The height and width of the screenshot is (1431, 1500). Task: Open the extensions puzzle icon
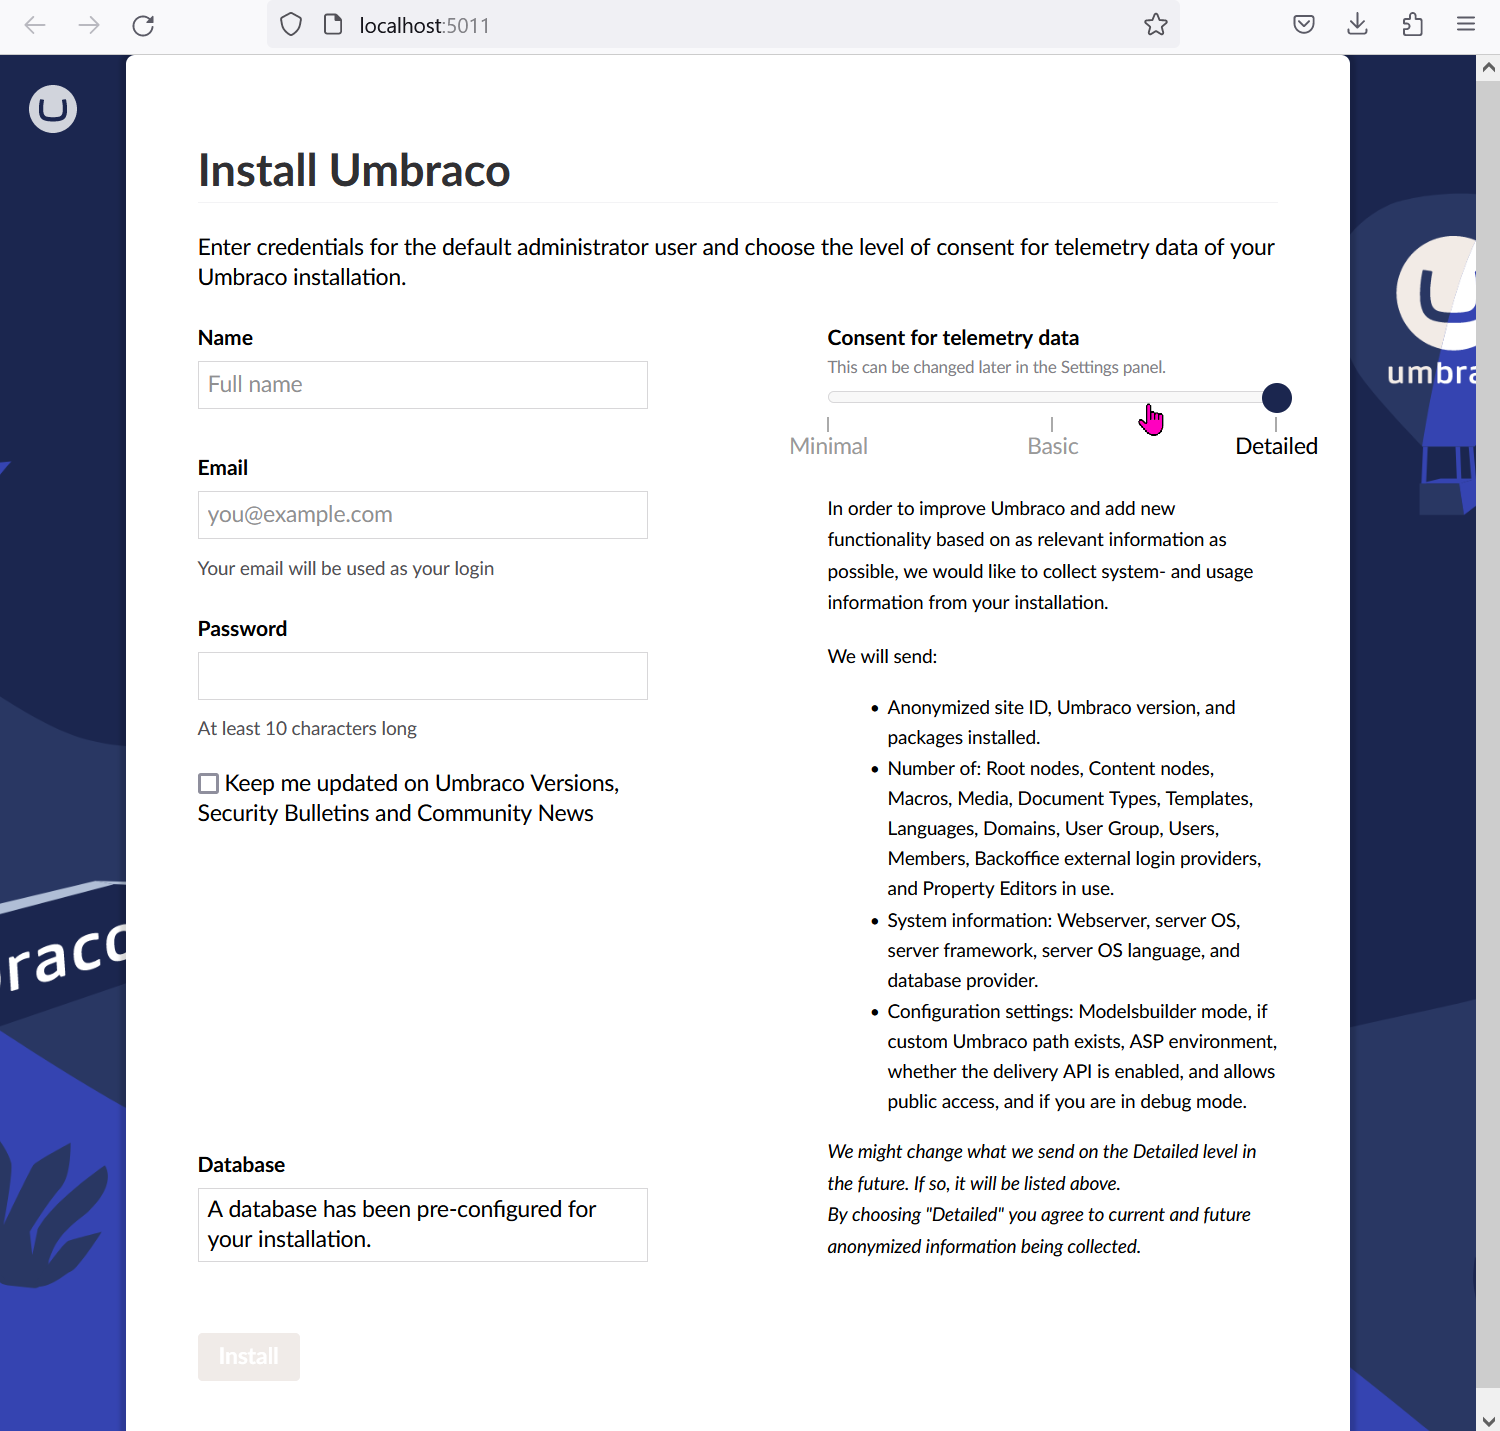1412,25
